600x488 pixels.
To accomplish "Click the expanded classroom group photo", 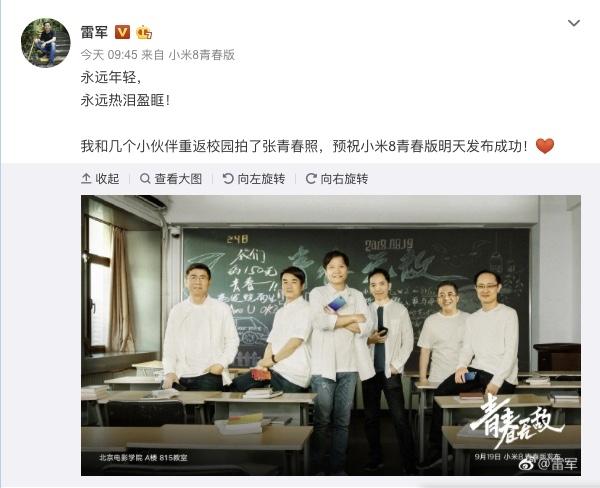I will click(331, 336).
